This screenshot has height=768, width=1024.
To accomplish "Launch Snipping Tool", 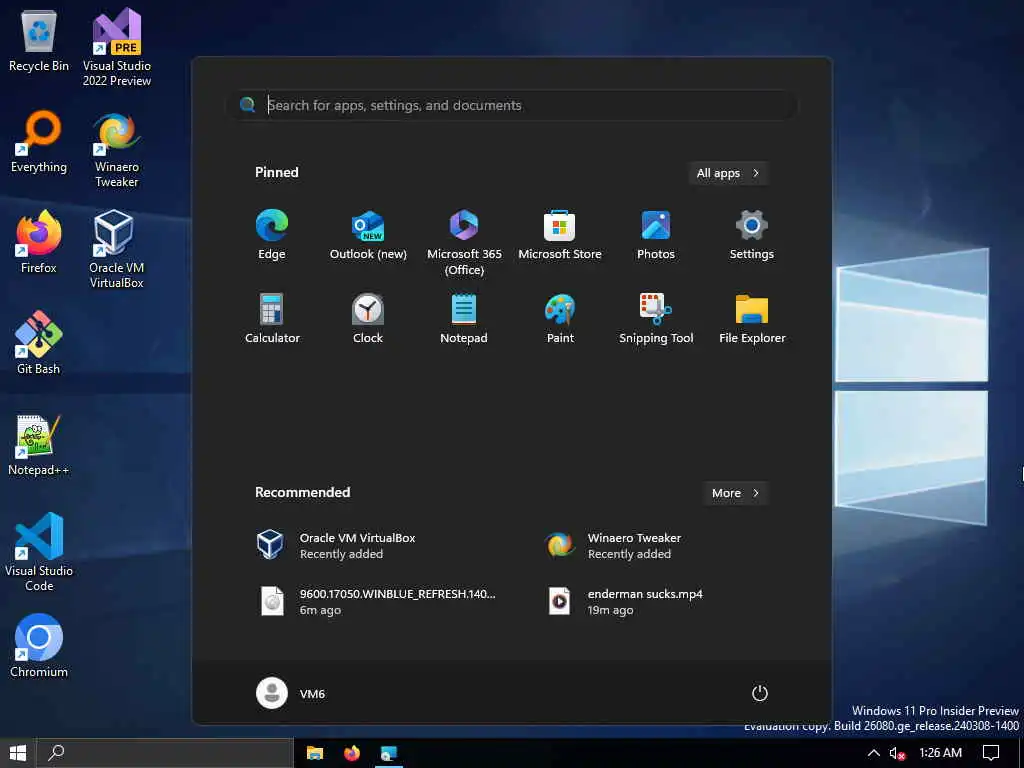I will 656,319.
